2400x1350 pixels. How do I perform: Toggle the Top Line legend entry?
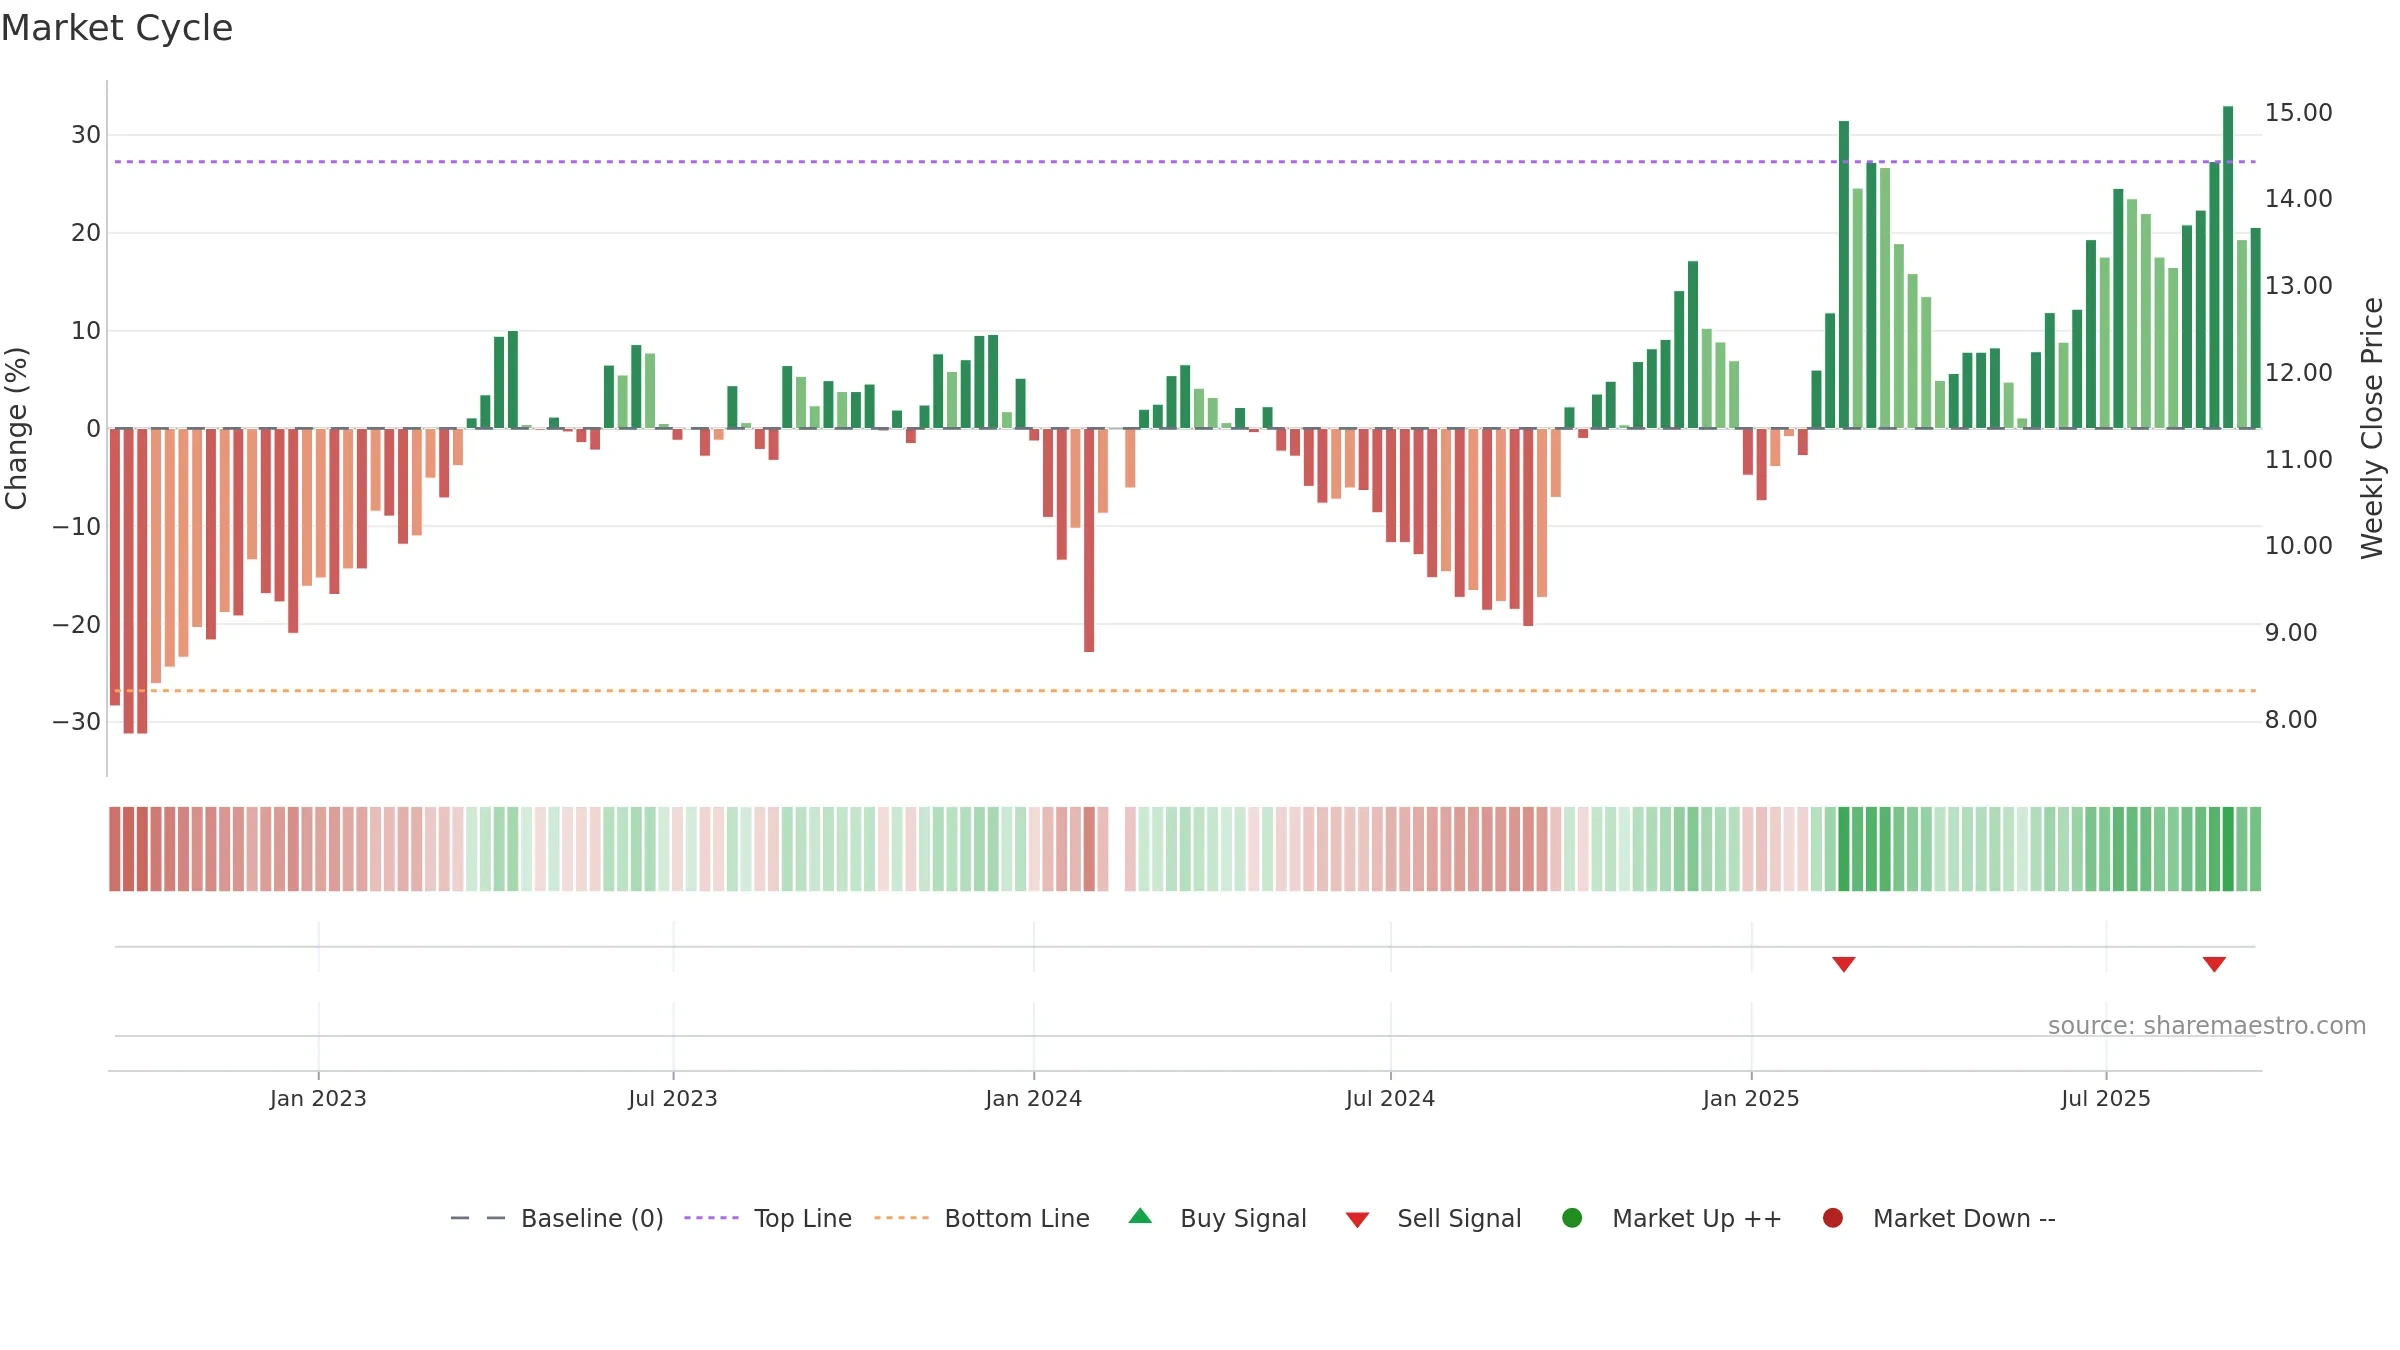click(768, 1218)
